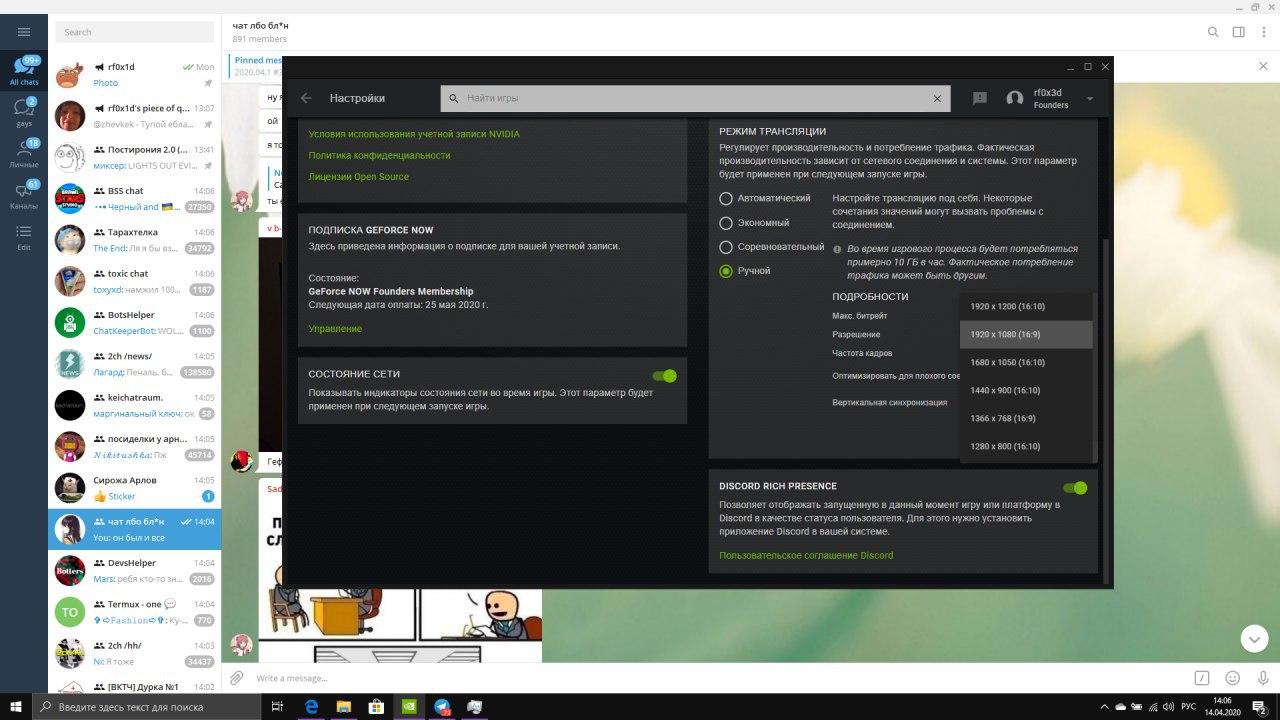This screenshot has width=1280, height=720.
Task: Open Edit folders in Telegram sidebar
Action: click(x=24, y=236)
